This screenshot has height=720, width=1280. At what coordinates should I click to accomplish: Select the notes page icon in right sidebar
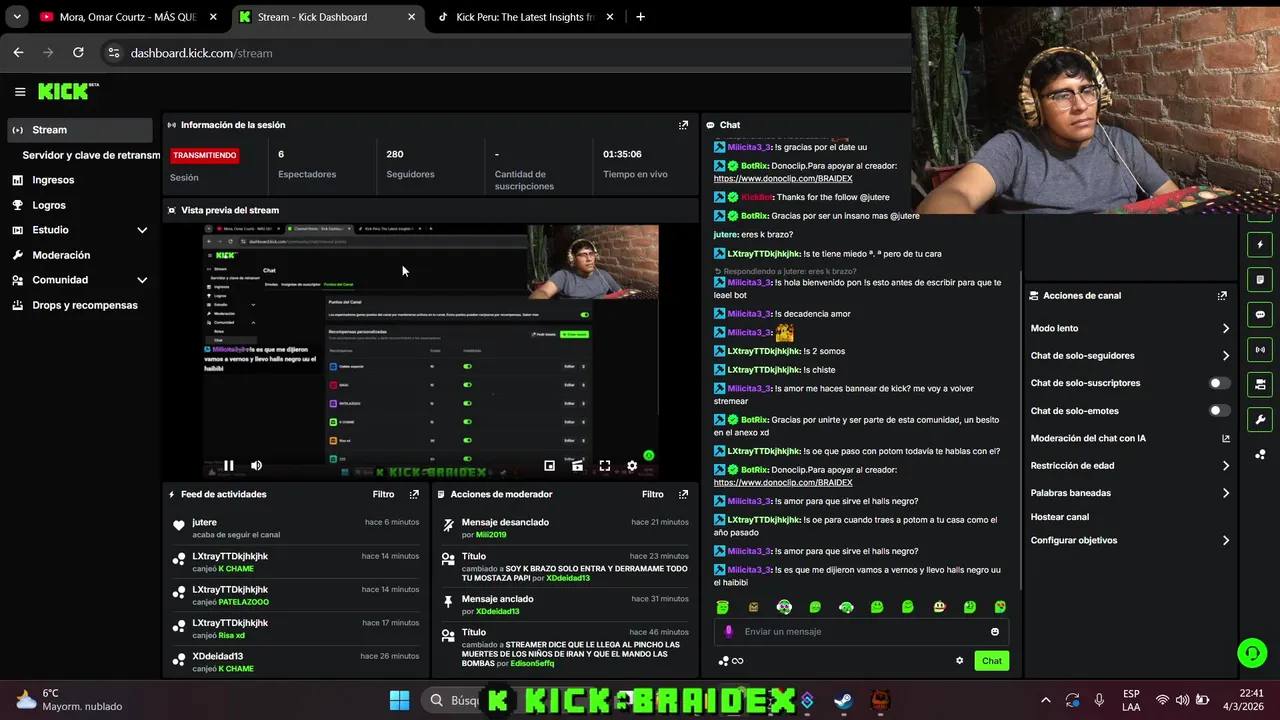point(1260,280)
